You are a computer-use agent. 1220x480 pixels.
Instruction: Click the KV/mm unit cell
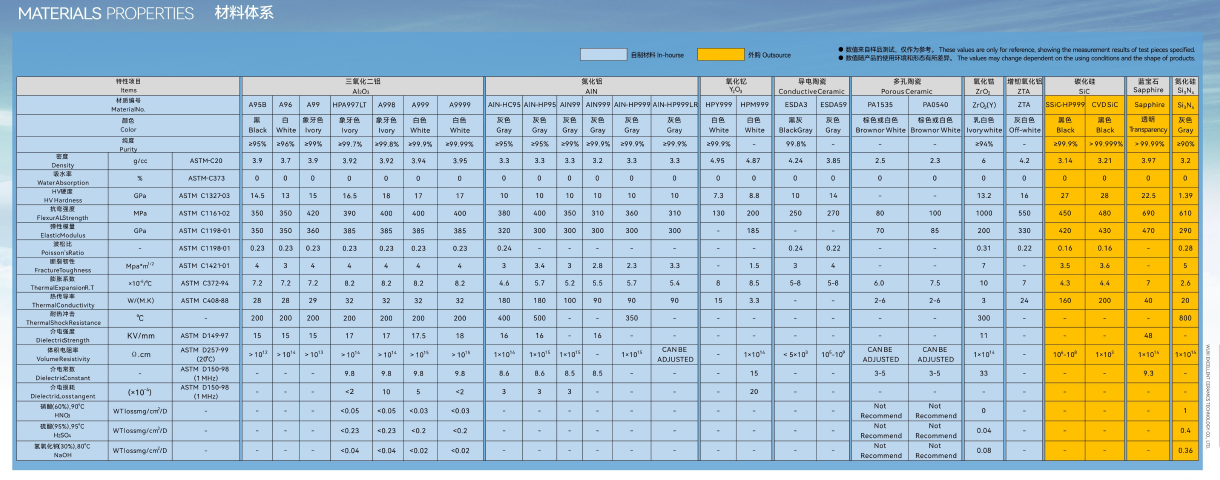(x=140, y=336)
